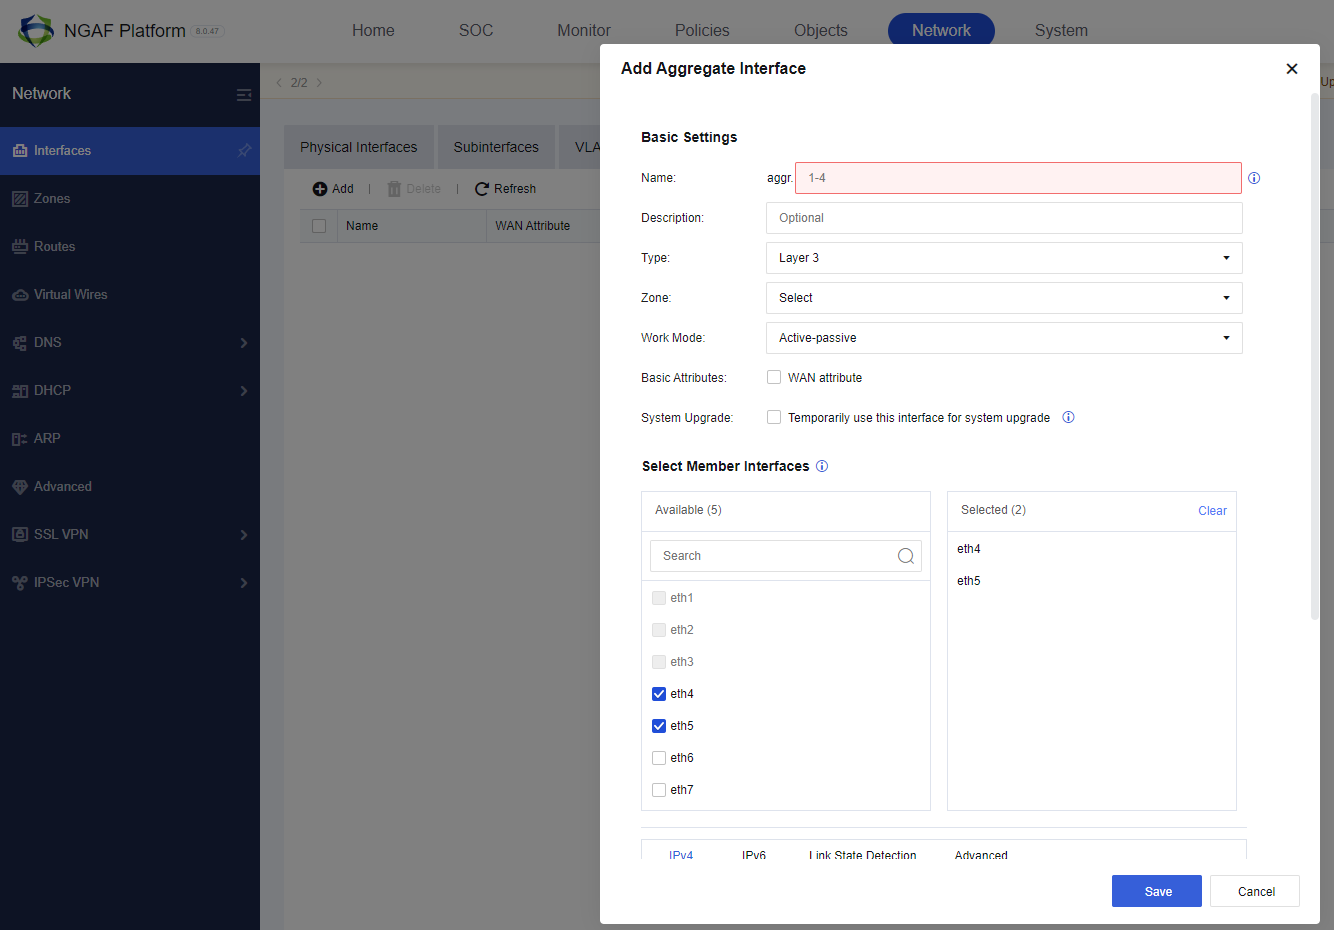Open the Work Mode Active-passive dropdown

(x=1004, y=338)
